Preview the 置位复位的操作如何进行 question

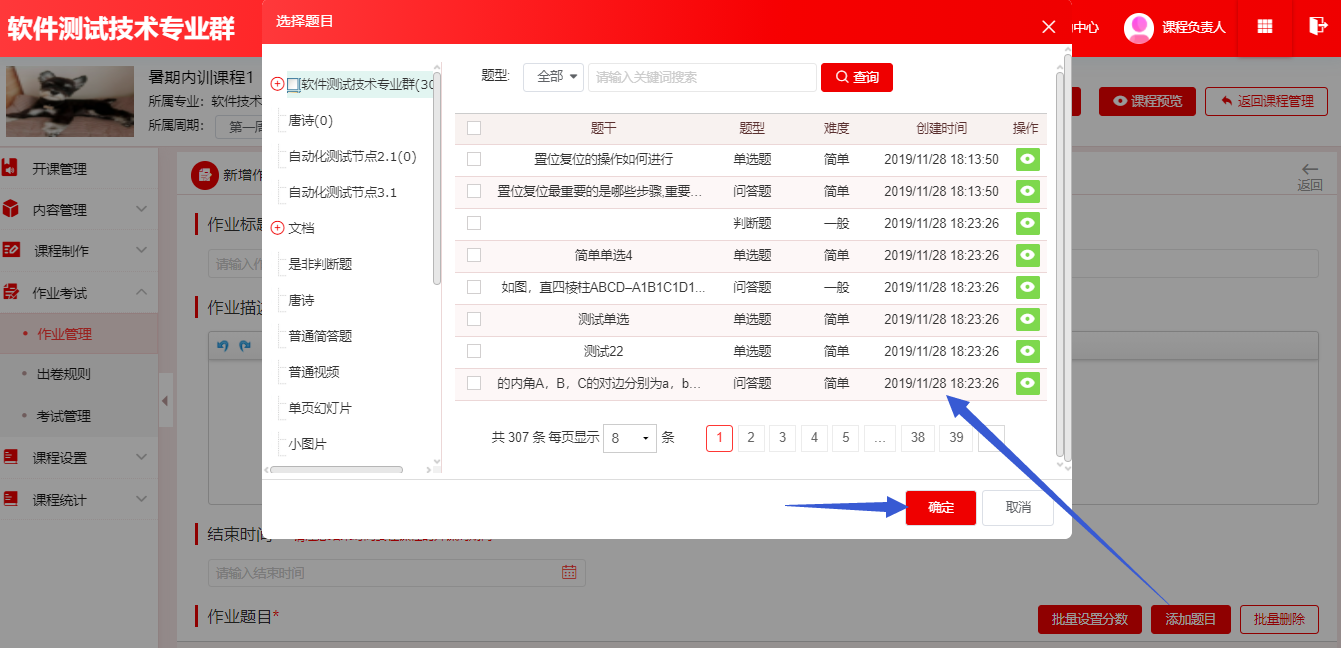tap(1027, 160)
